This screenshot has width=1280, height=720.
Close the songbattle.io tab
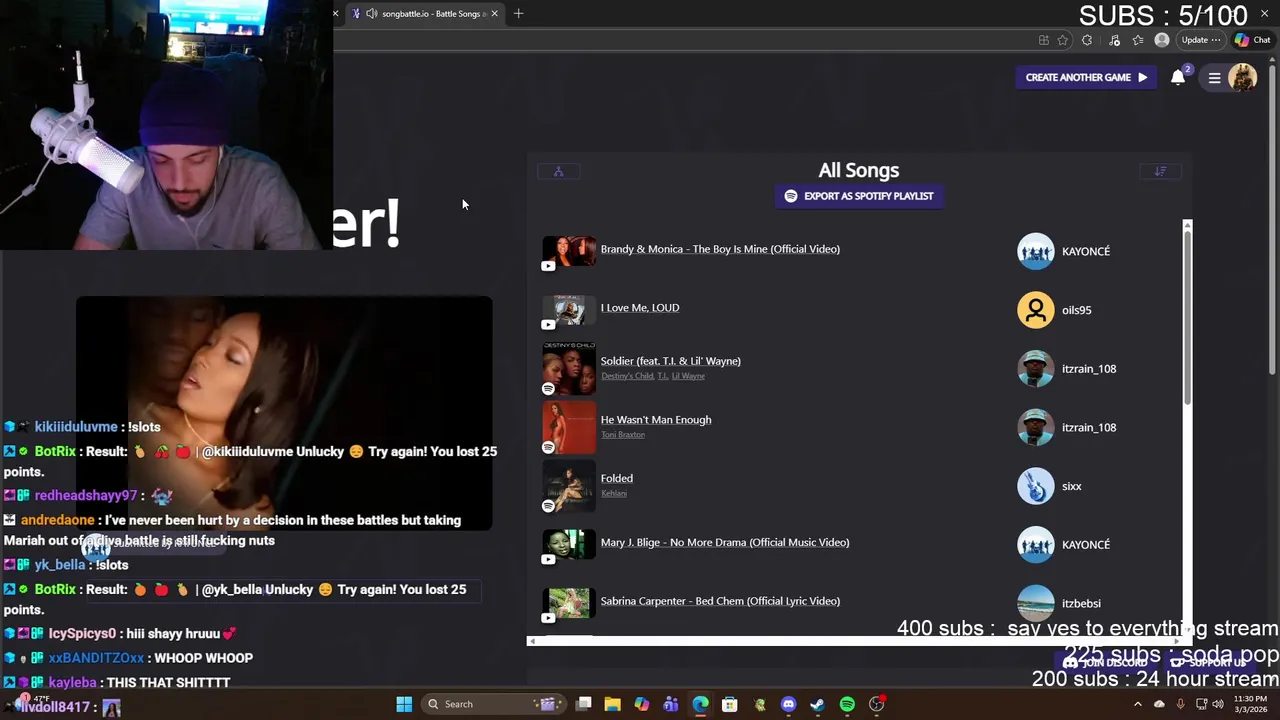click(494, 13)
